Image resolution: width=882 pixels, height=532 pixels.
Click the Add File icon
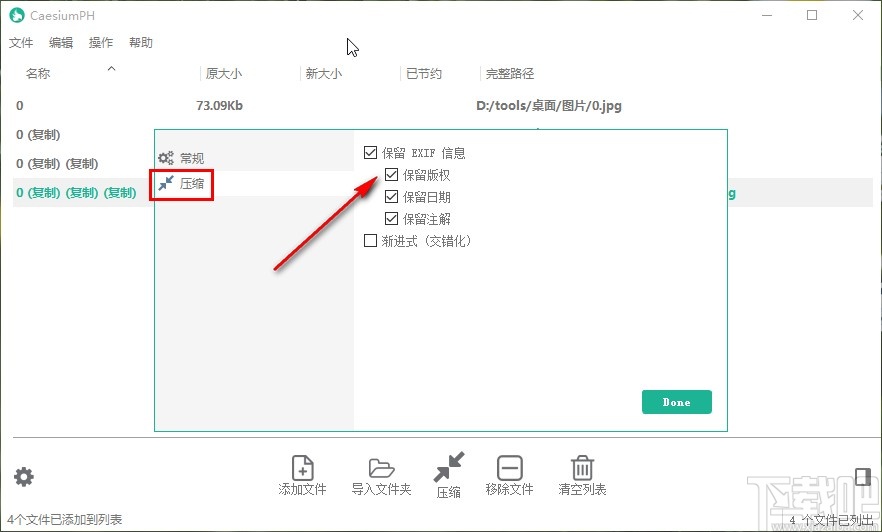(303, 468)
